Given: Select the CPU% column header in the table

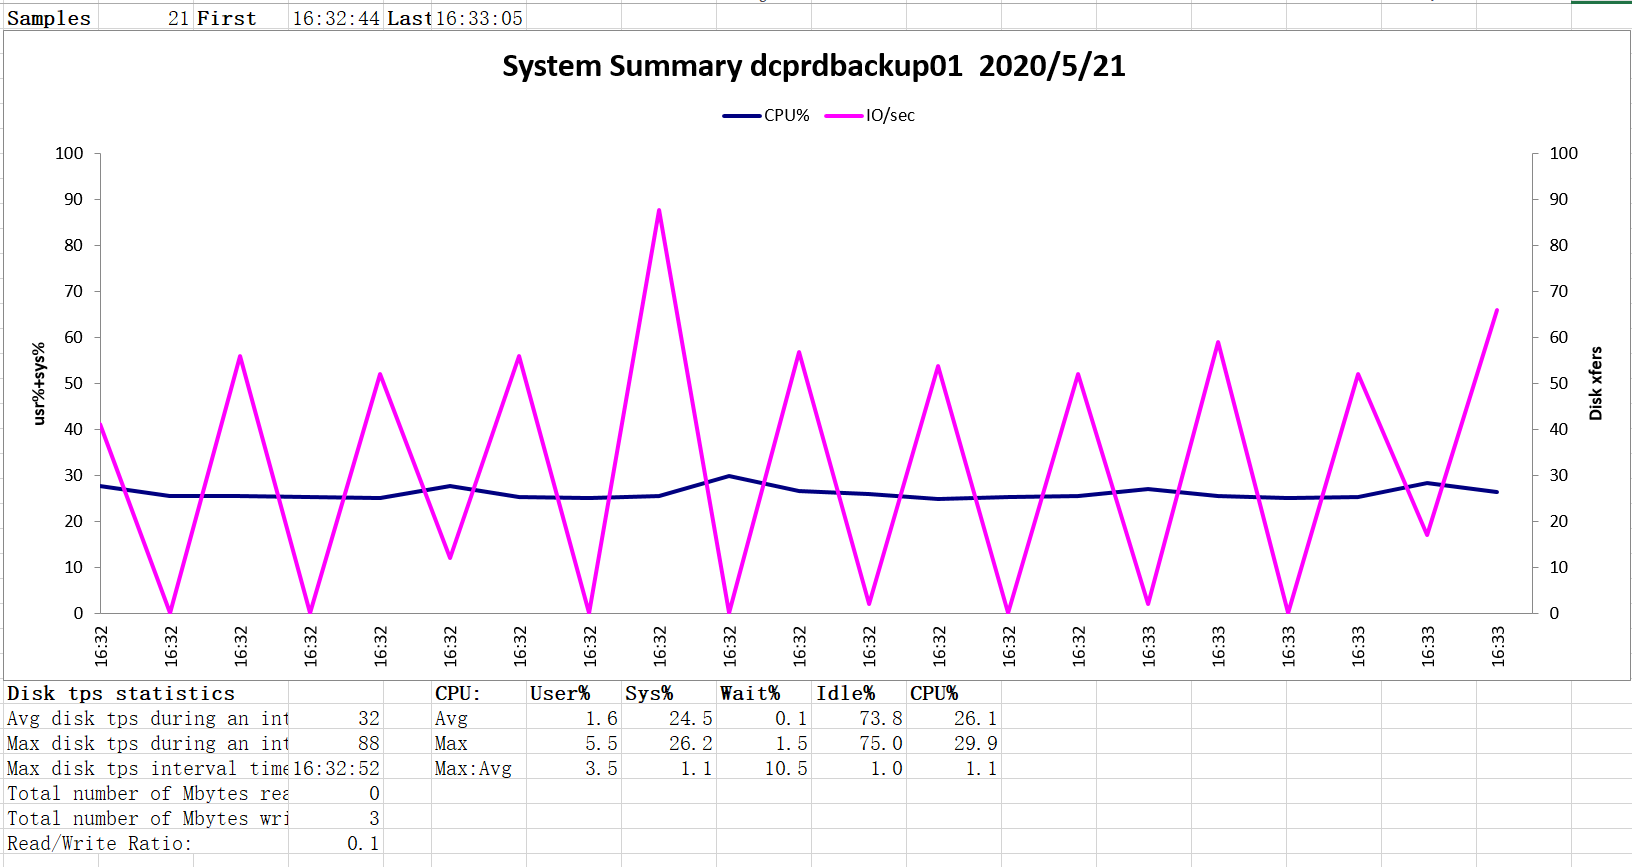Looking at the screenshot, I should 954,693.
